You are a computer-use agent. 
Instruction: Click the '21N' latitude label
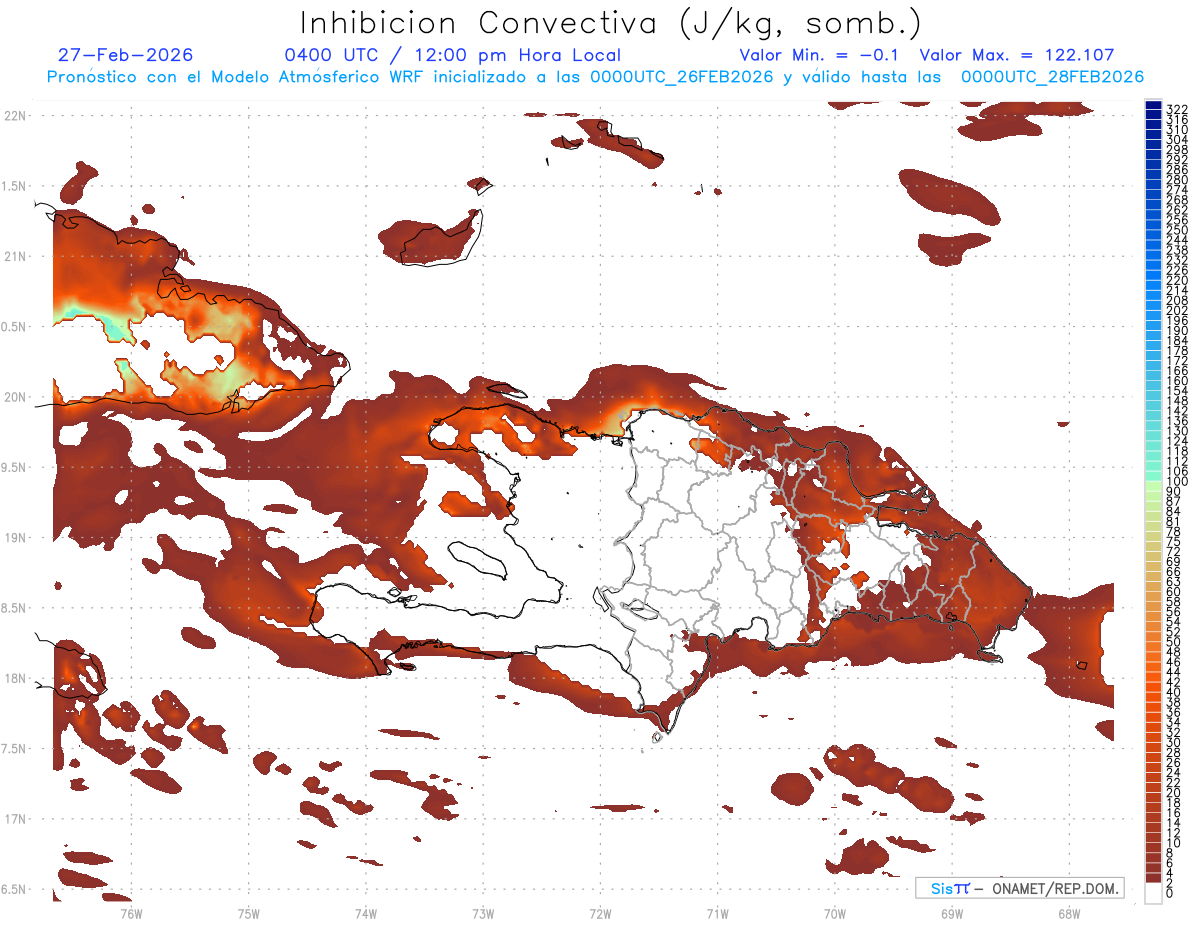(14, 256)
